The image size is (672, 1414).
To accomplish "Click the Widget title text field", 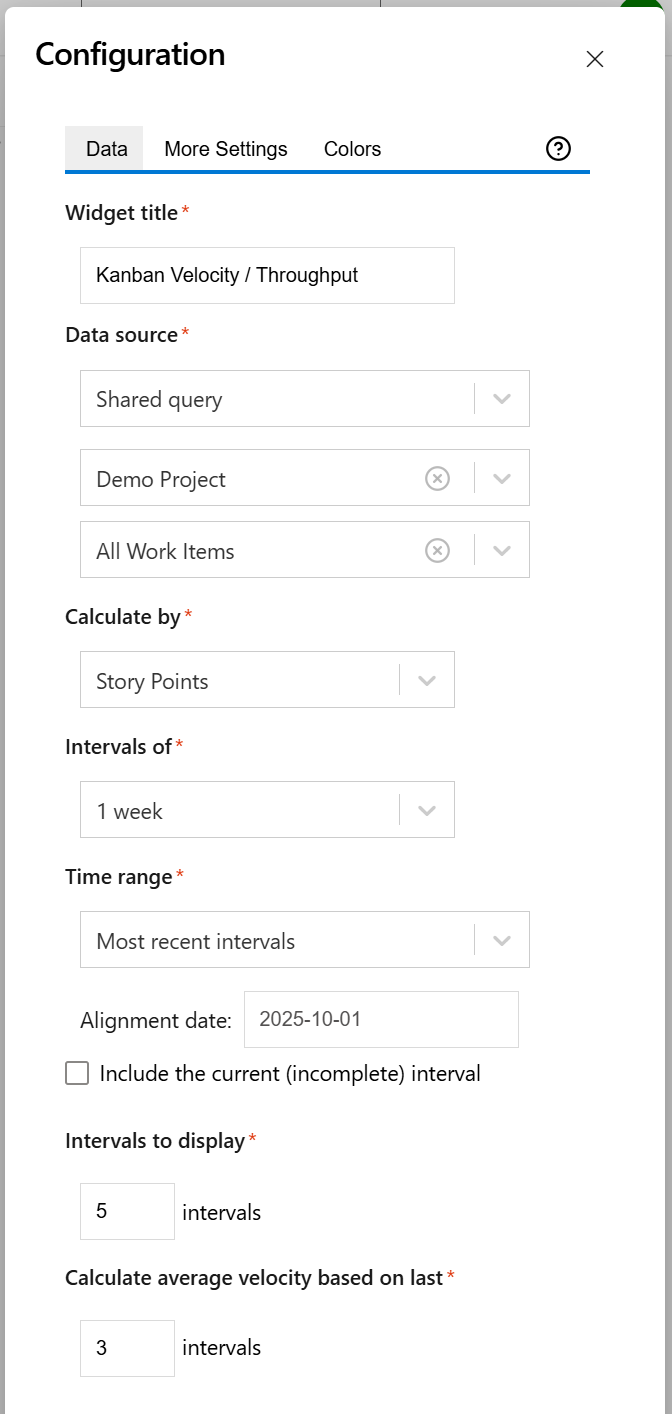I will coord(267,275).
